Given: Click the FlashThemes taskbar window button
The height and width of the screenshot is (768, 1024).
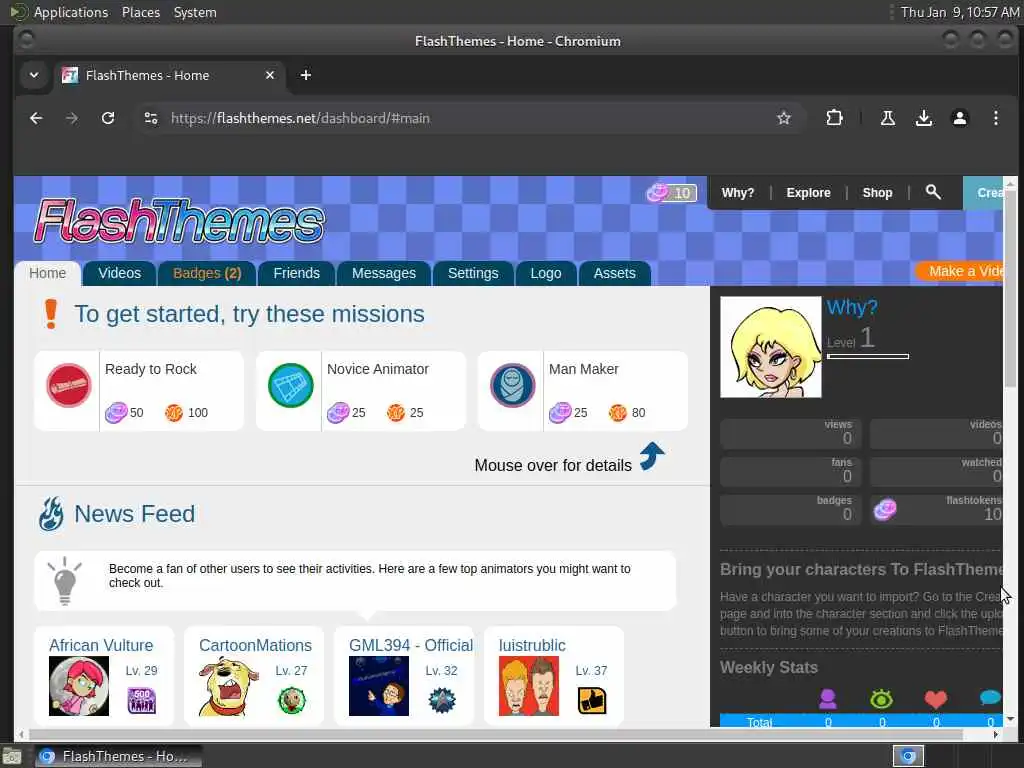Looking at the screenshot, I should pyautogui.click(x=118, y=756).
